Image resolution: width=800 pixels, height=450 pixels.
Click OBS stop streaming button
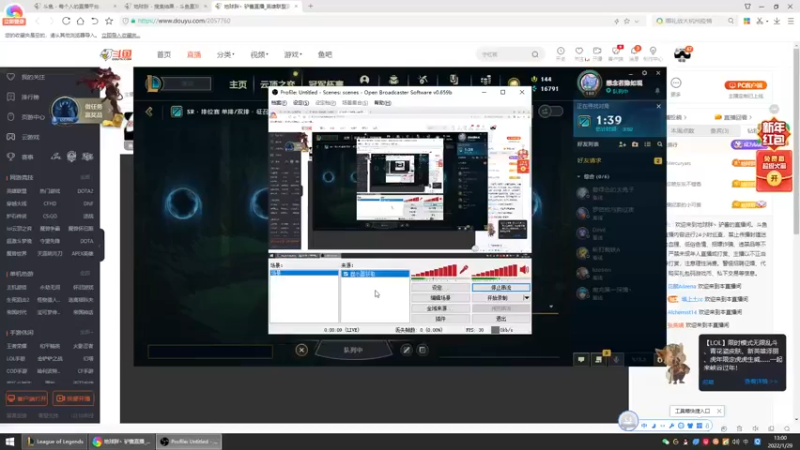501,287
